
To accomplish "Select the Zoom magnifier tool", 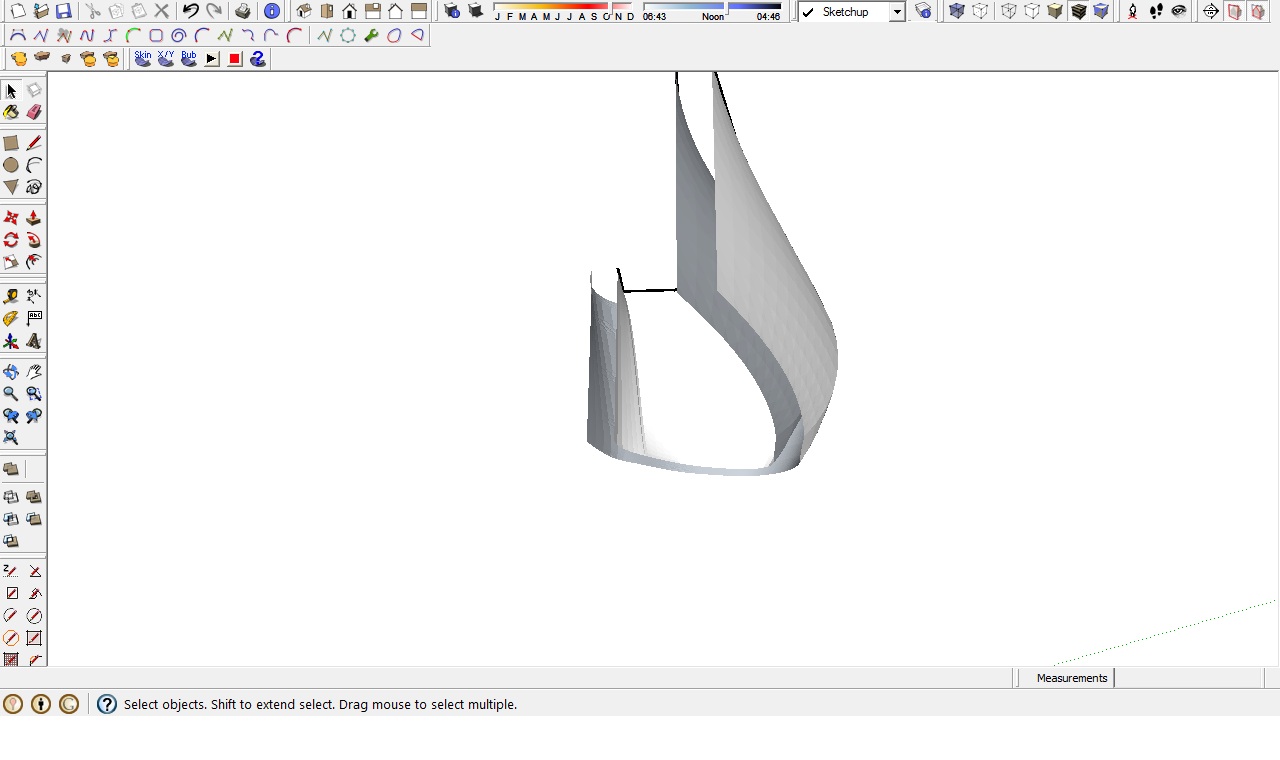I will point(11,394).
